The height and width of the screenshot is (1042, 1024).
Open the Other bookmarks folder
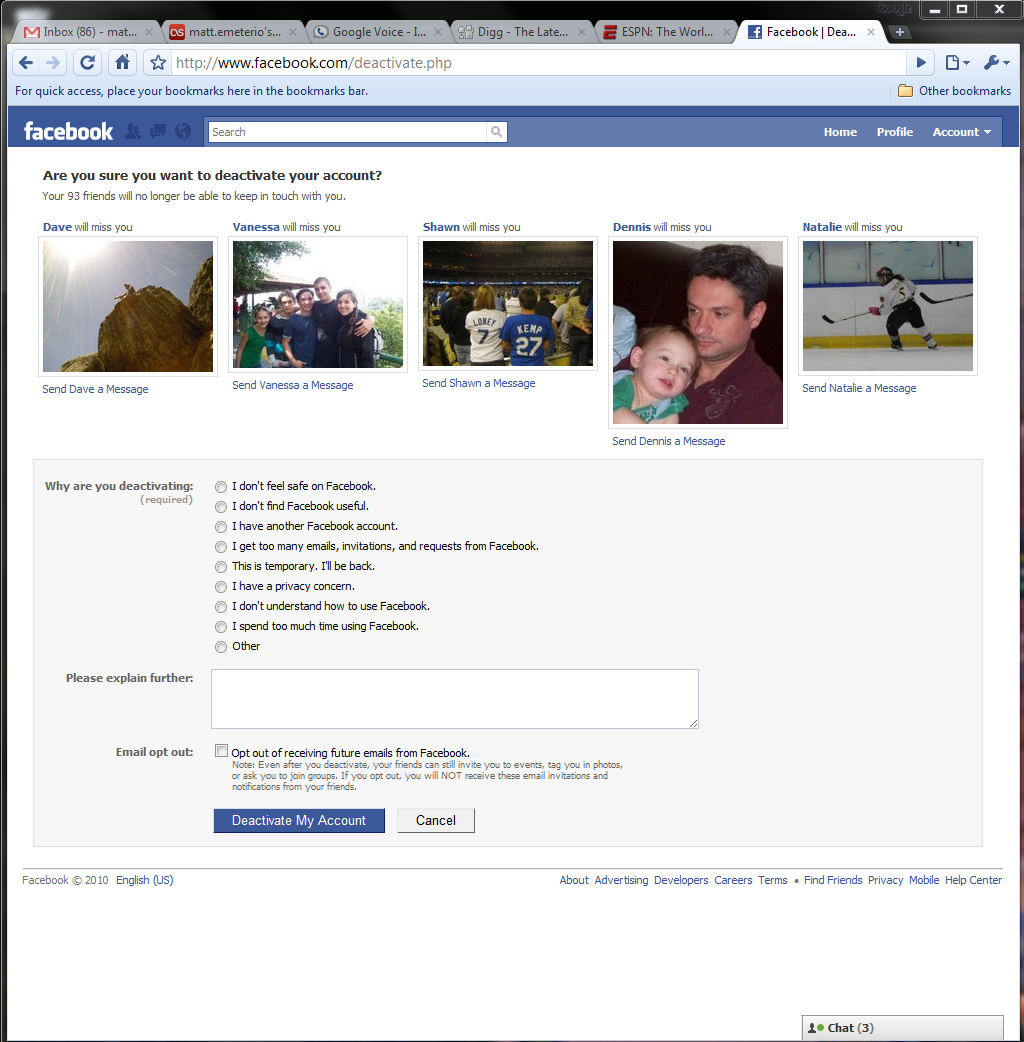click(x=954, y=91)
